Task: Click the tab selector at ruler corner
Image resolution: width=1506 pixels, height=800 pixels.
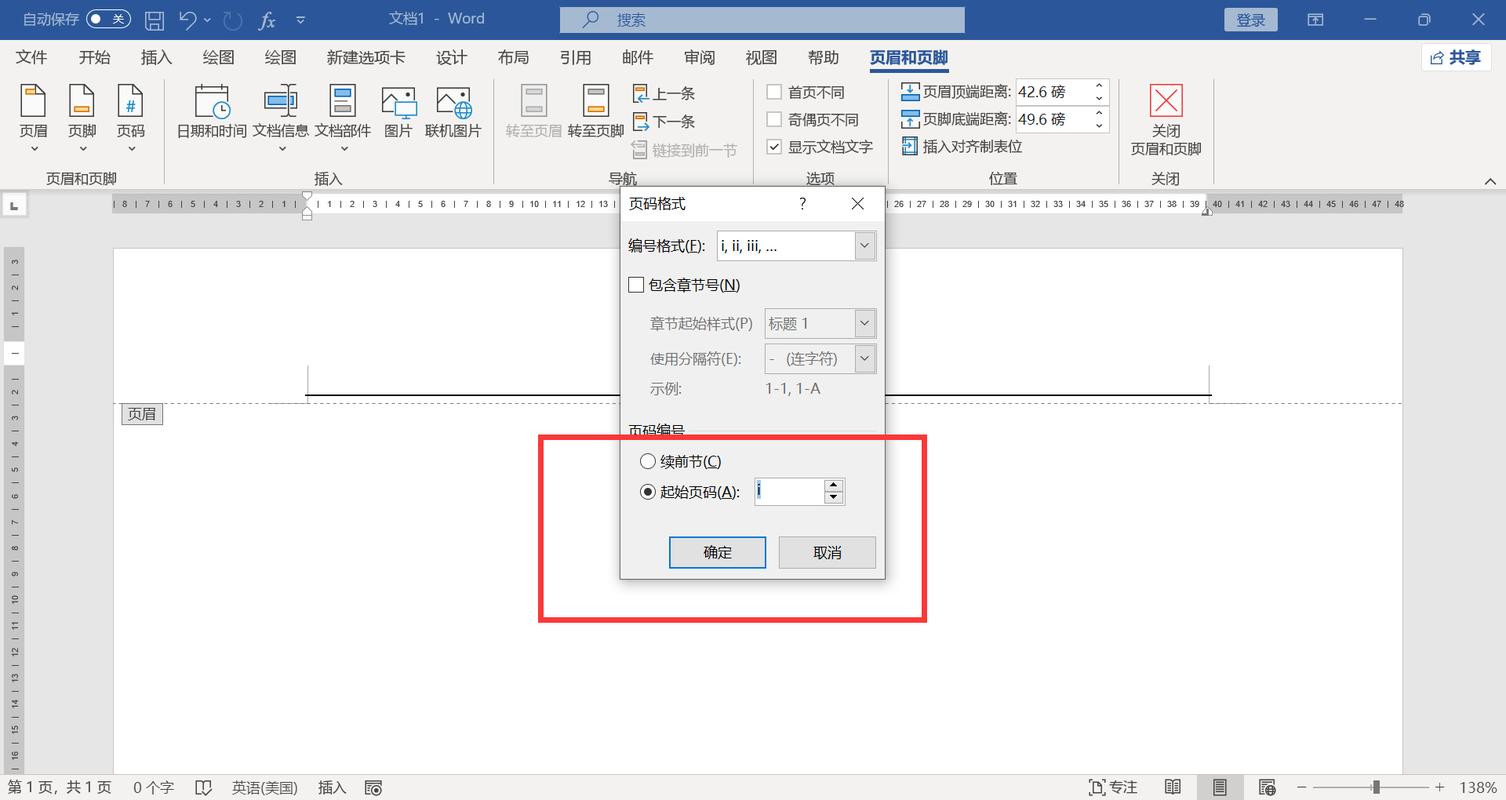Action: [14, 205]
